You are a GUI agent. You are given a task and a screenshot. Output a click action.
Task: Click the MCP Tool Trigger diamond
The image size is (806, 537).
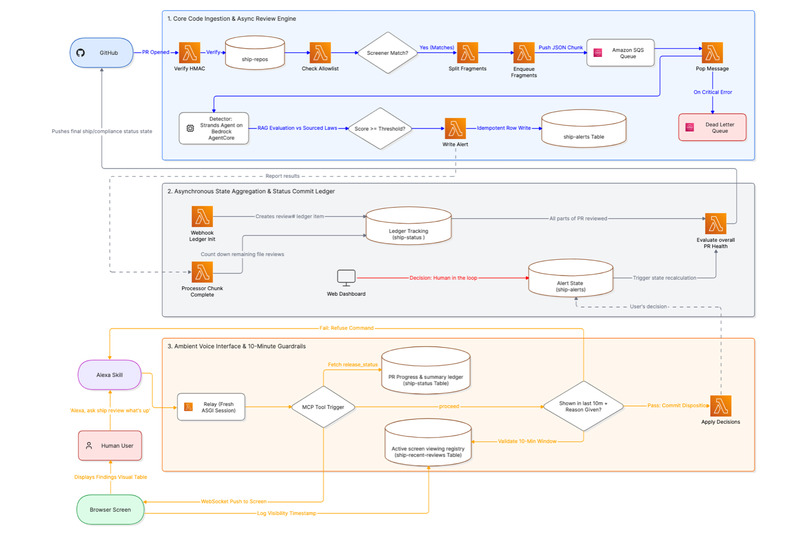point(323,407)
